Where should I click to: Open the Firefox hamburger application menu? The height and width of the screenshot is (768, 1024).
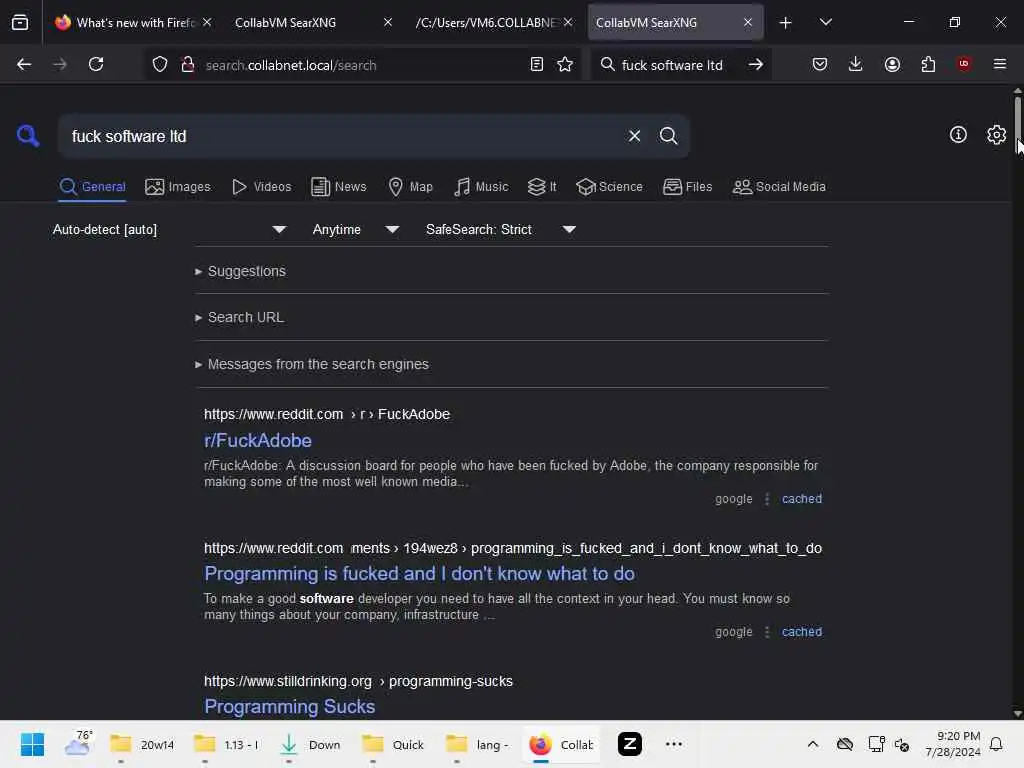tap(1000, 64)
